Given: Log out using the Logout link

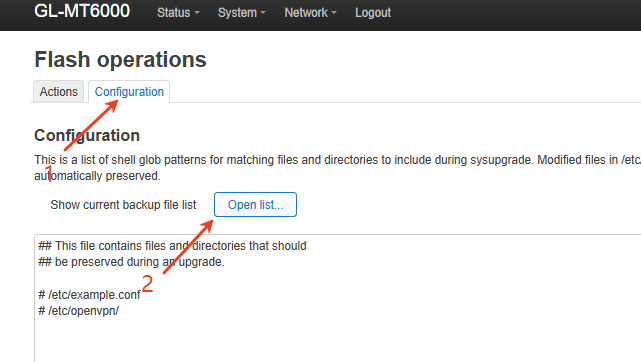Looking at the screenshot, I should pos(373,13).
